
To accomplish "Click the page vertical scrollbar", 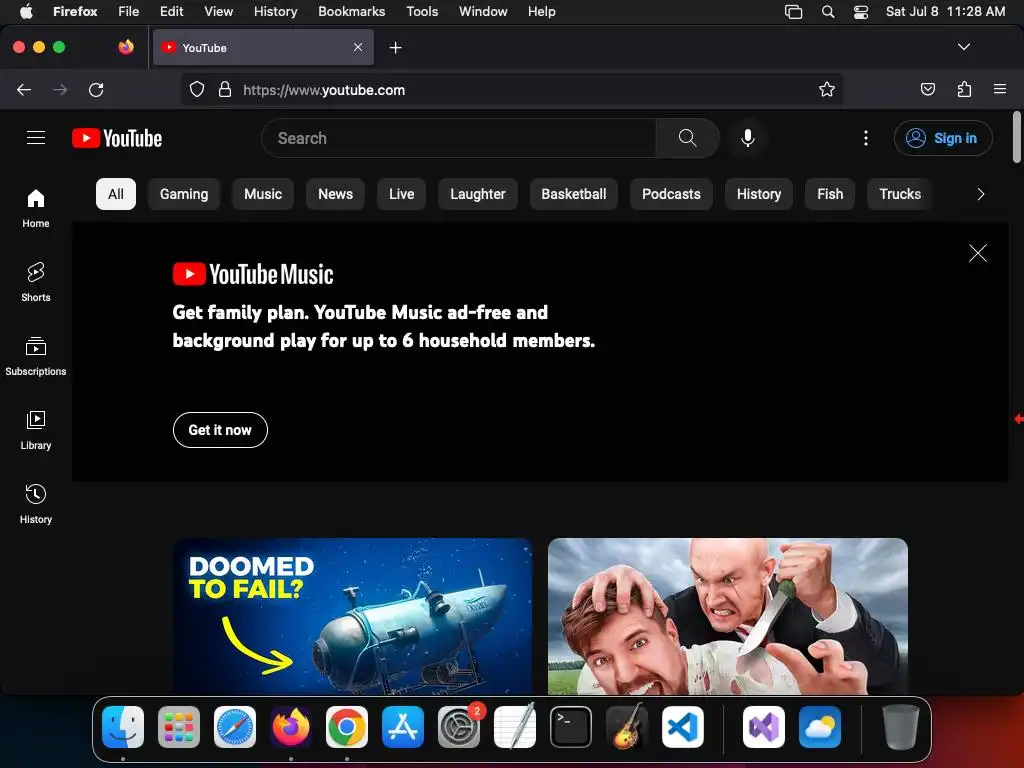I will point(1017,138).
